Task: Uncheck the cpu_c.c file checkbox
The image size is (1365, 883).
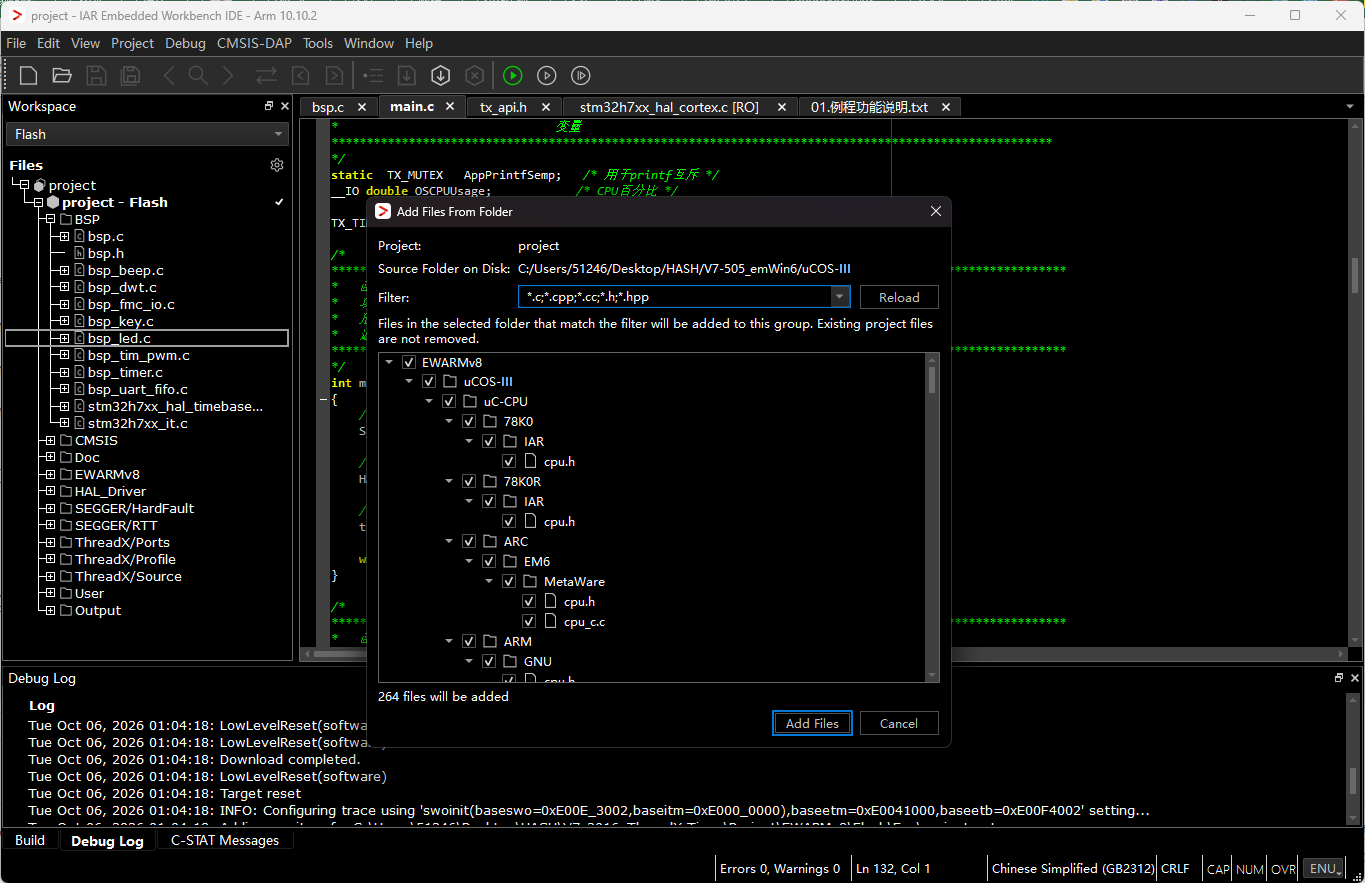Action: pyautogui.click(x=529, y=622)
